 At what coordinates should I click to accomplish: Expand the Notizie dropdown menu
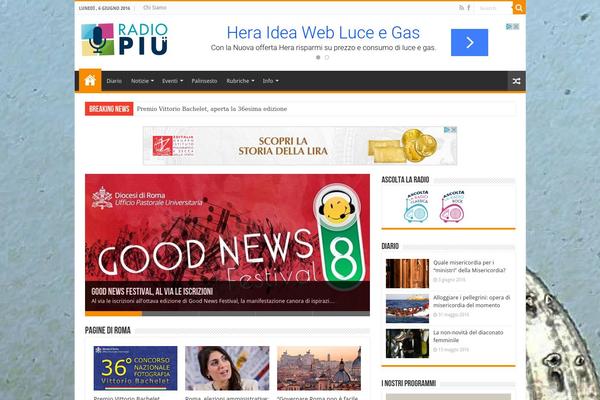coord(142,81)
